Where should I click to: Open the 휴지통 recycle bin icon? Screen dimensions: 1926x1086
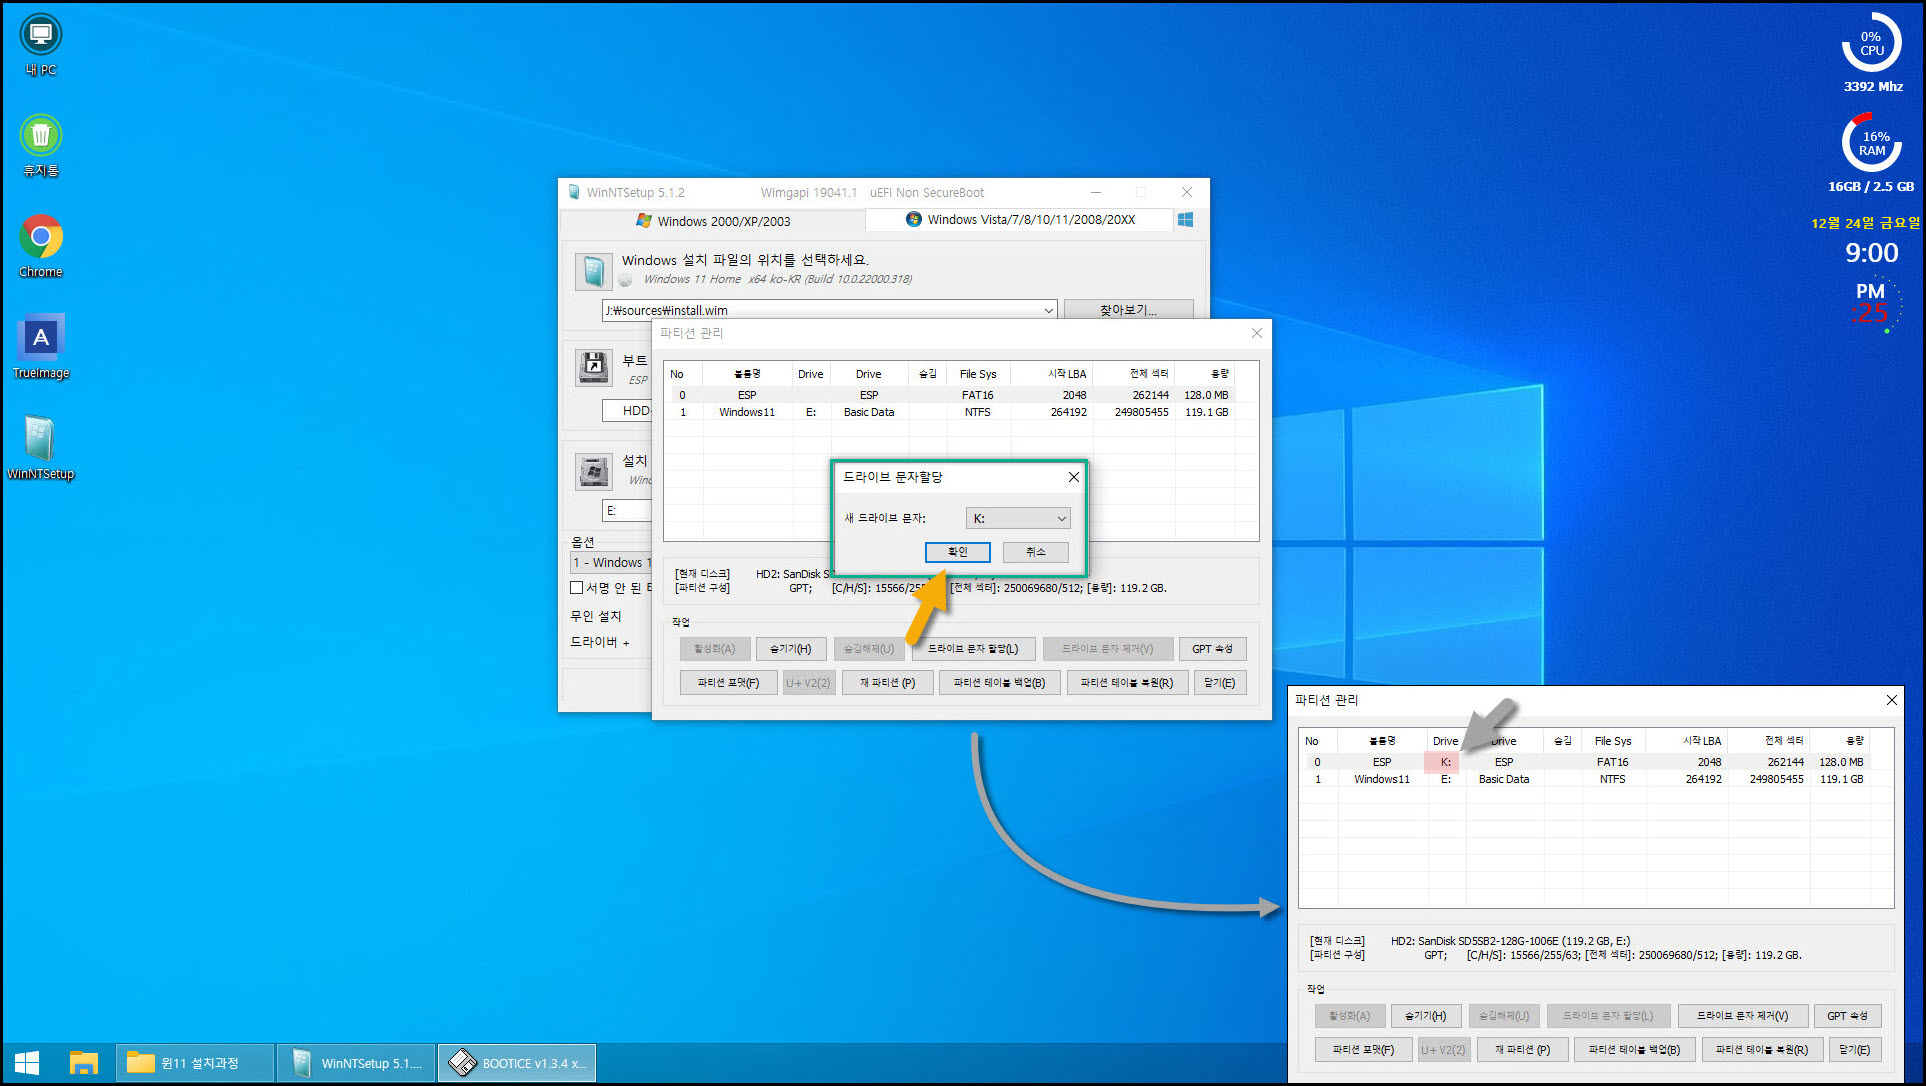click(x=40, y=146)
